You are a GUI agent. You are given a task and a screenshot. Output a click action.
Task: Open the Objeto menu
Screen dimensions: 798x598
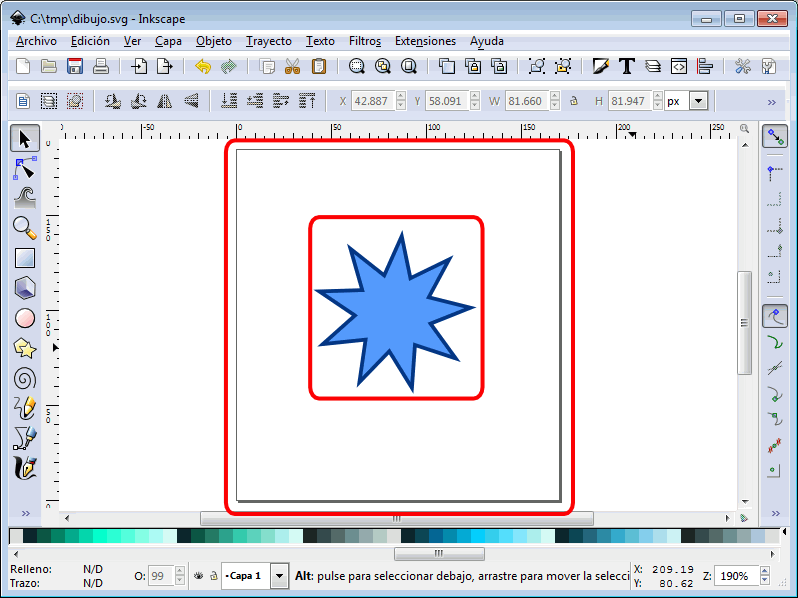point(214,41)
